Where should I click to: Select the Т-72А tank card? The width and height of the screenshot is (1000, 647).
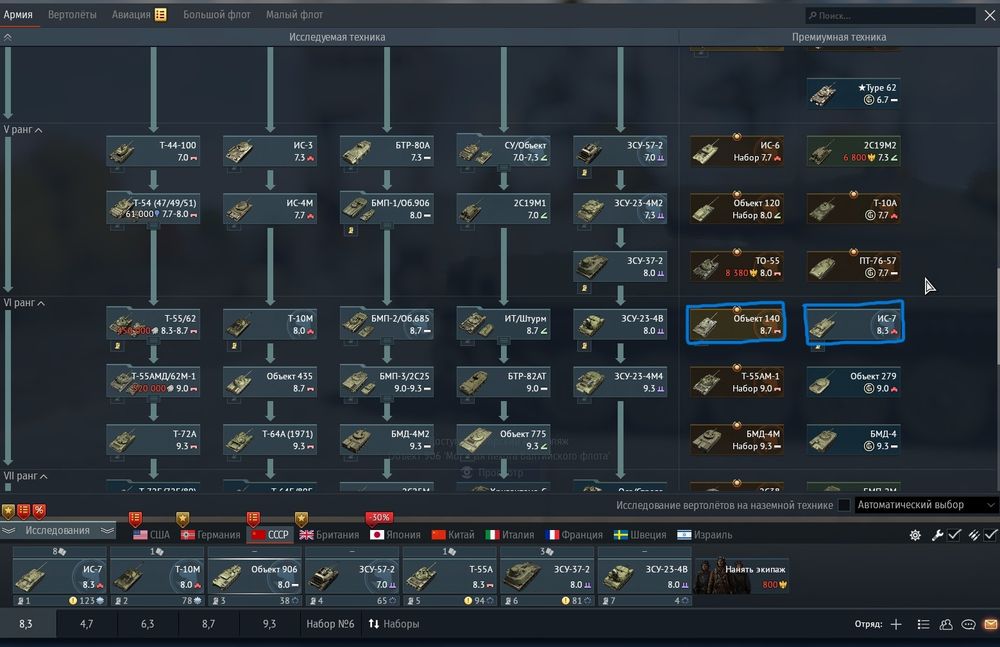click(153, 440)
